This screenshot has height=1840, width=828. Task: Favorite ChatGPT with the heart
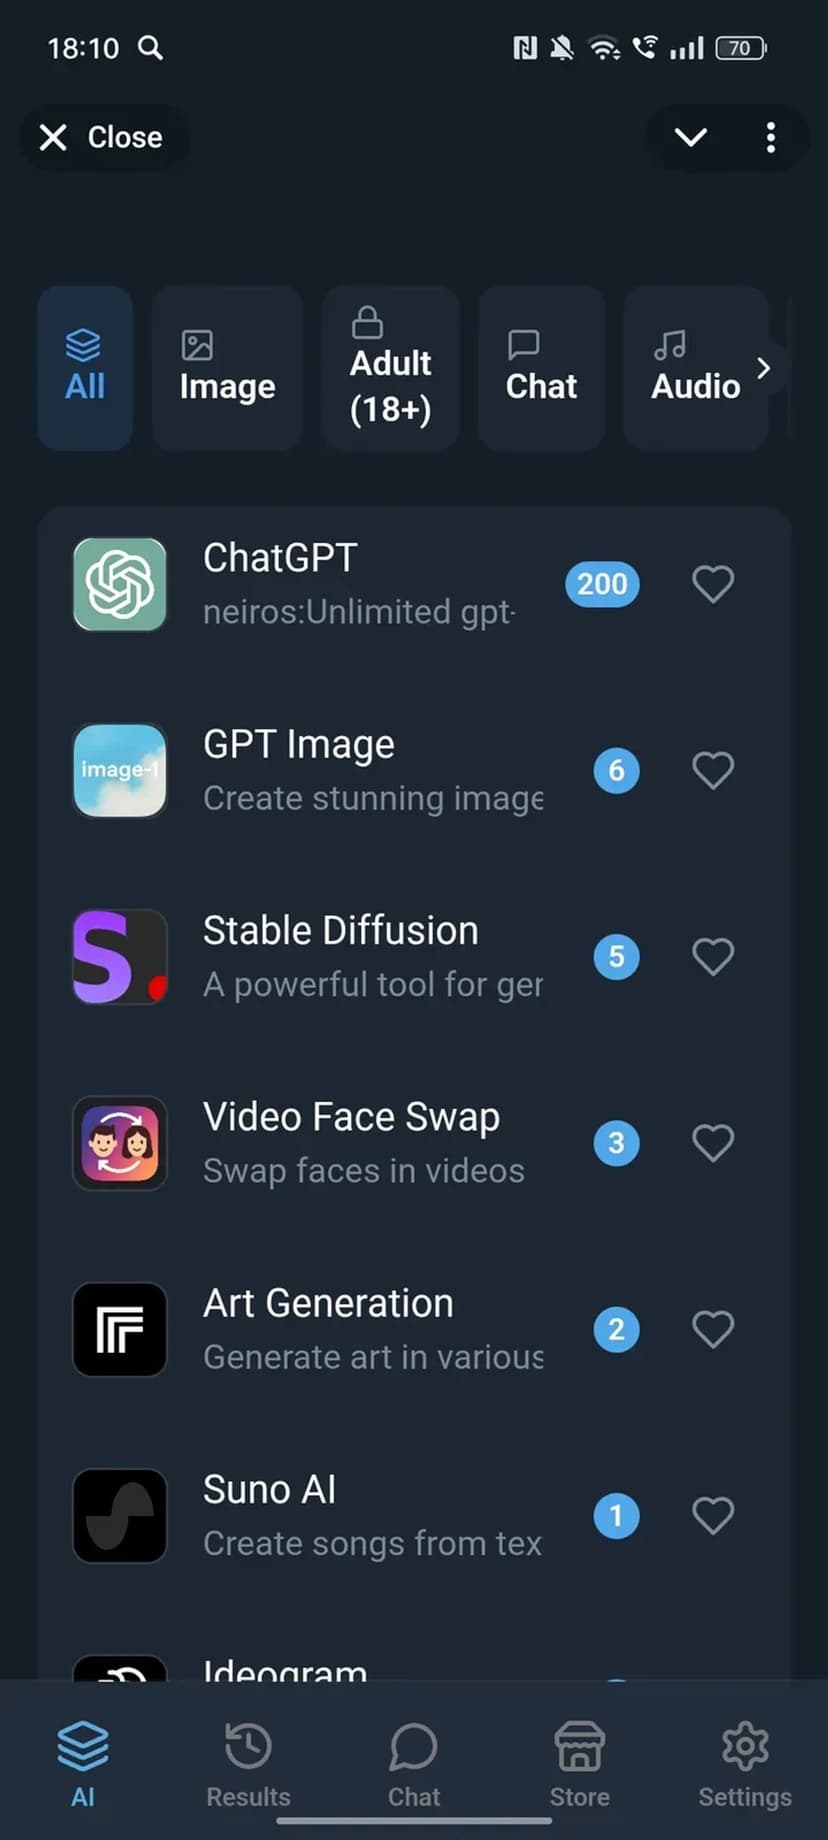[x=713, y=584]
